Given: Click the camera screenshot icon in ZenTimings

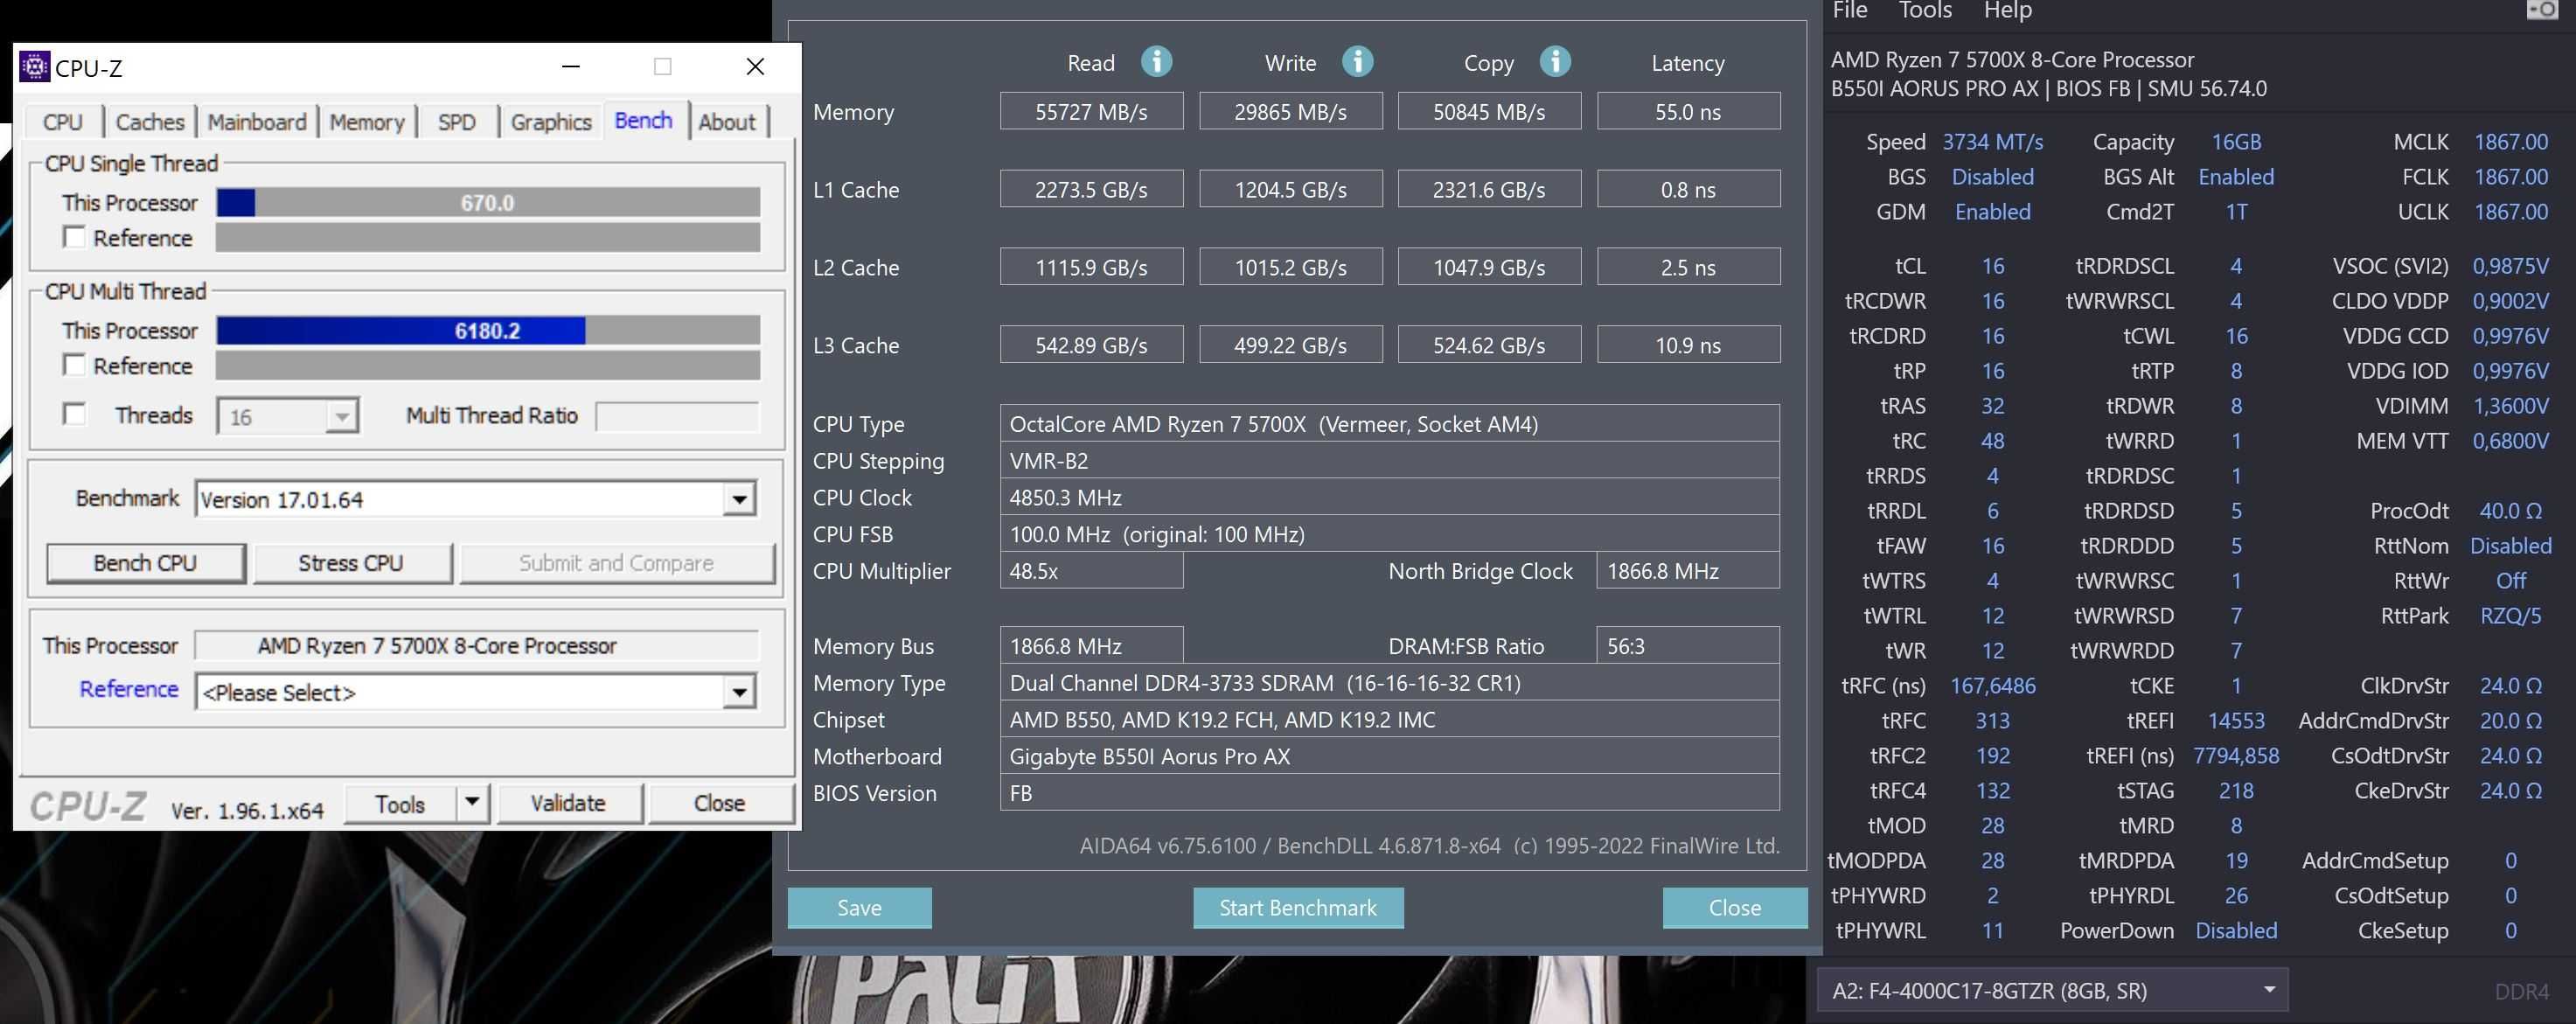Looking at the screenshot, I should tap(2541, 10).
